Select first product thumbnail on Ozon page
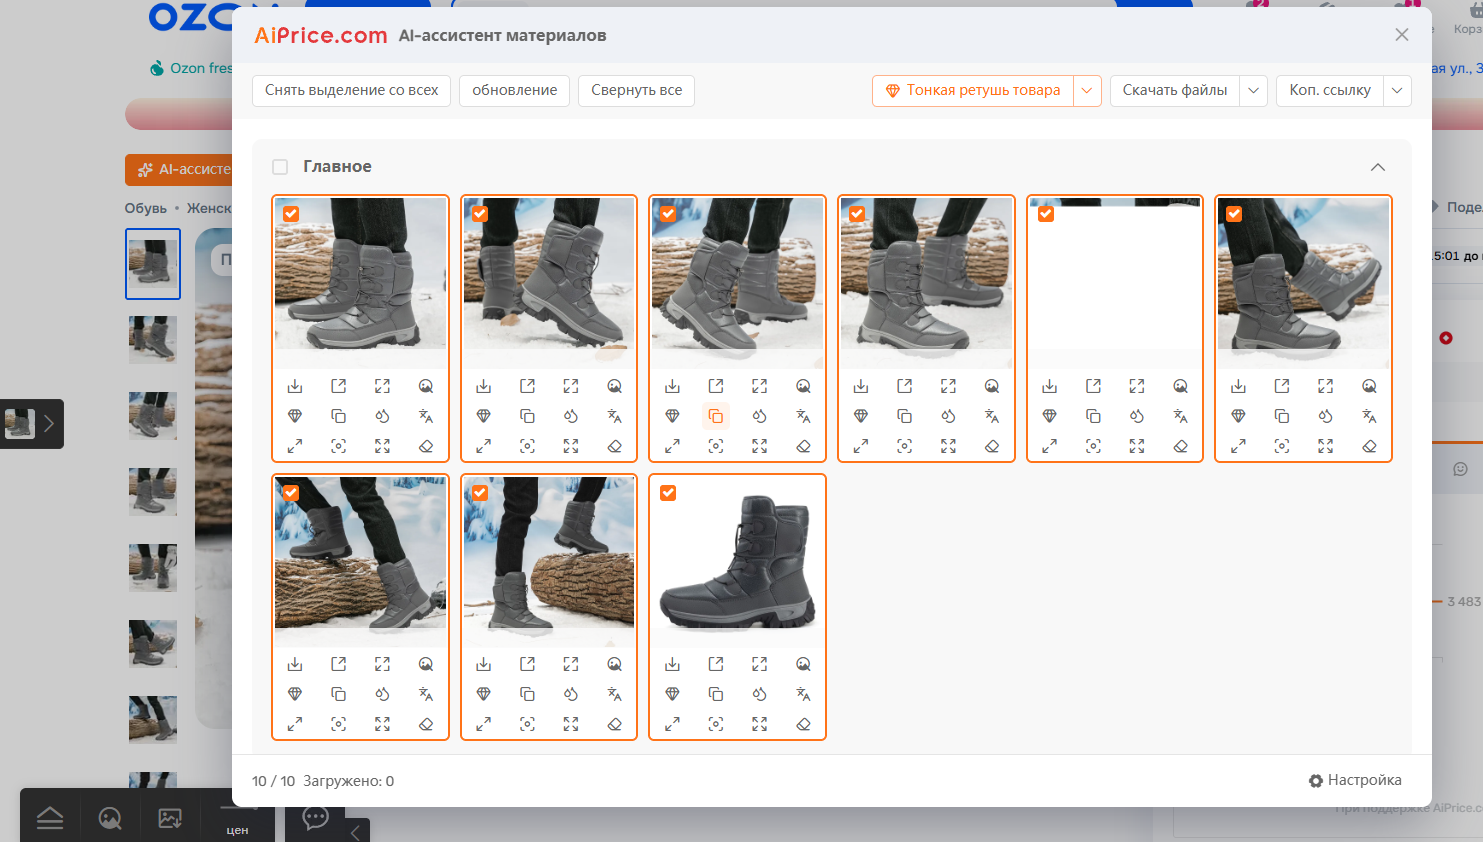 point(153,264)
